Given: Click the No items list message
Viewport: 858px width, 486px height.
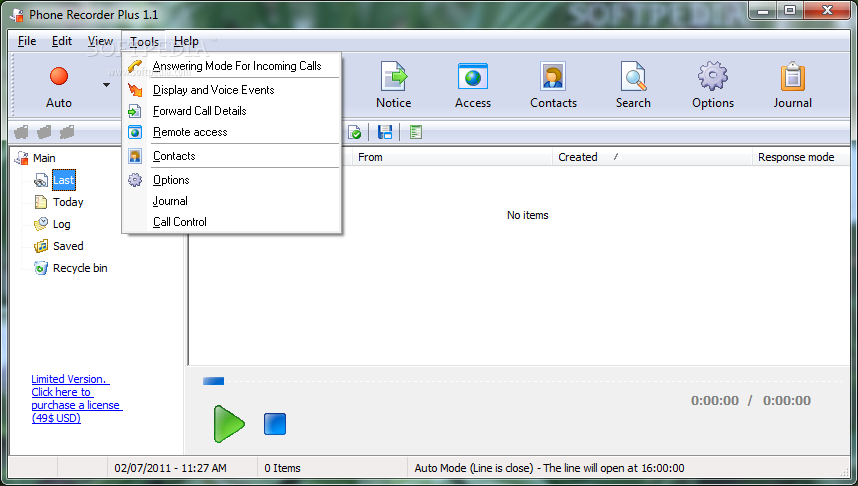Looking at the screenshot, I should pos(527,215).
